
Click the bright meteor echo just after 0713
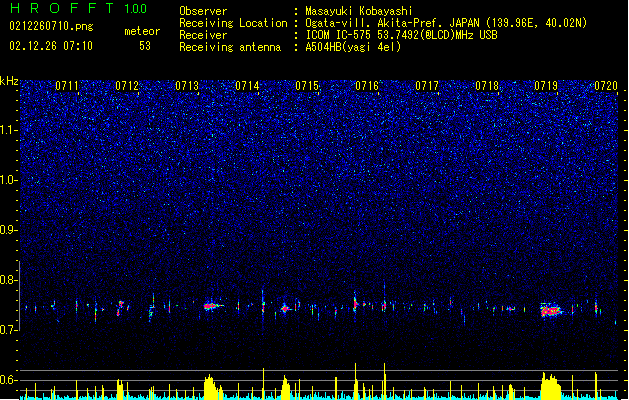pos(211,306)
